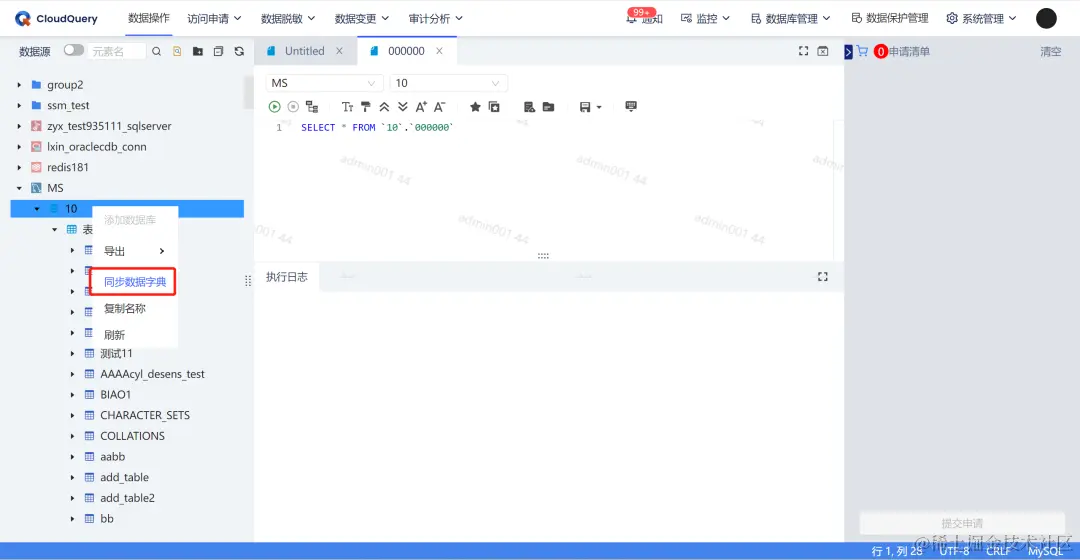Collapse the request list panel with the blue arrow

(848, 52)
